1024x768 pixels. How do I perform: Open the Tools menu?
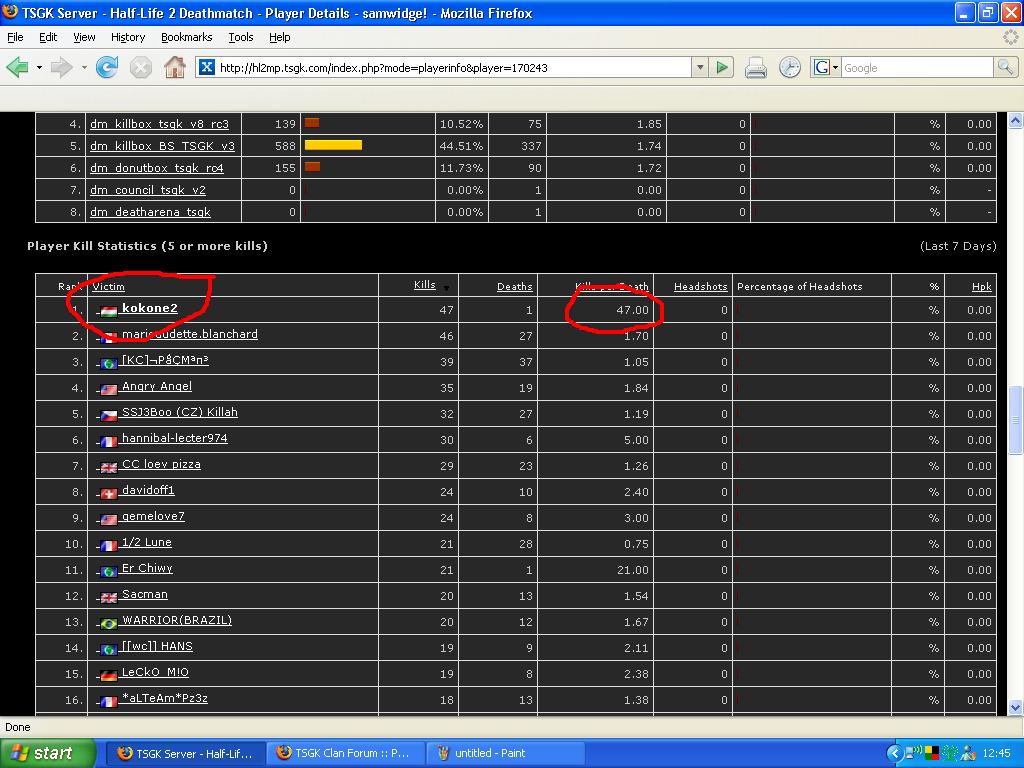pos(240,37)
